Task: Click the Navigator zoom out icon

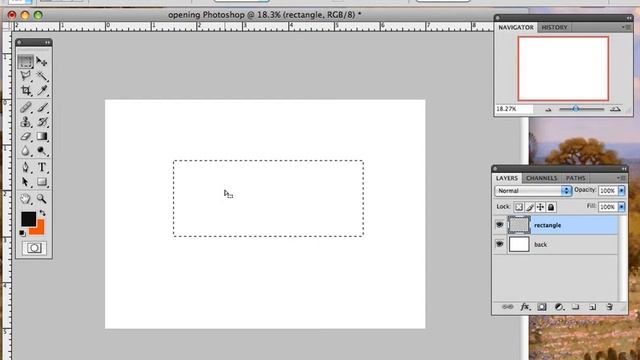Action: coord(548,109)
